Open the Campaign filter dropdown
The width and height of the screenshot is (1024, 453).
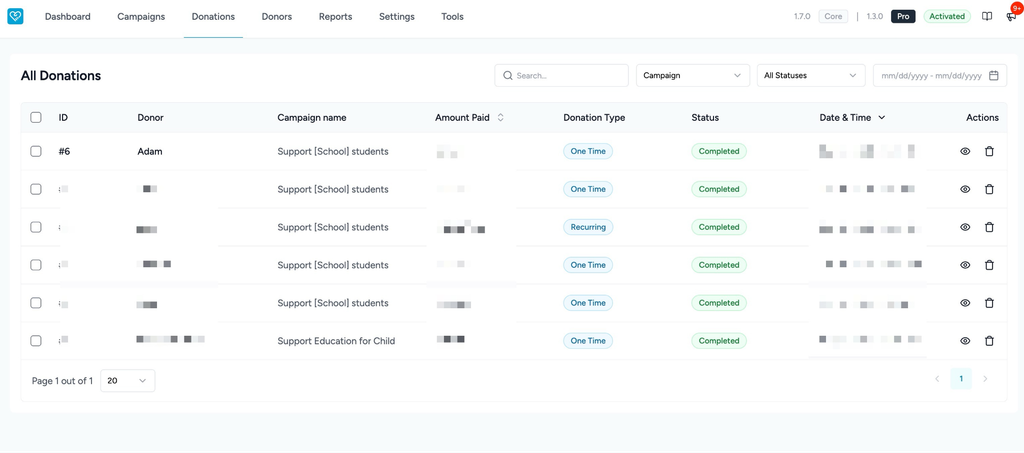pos(692,76)
